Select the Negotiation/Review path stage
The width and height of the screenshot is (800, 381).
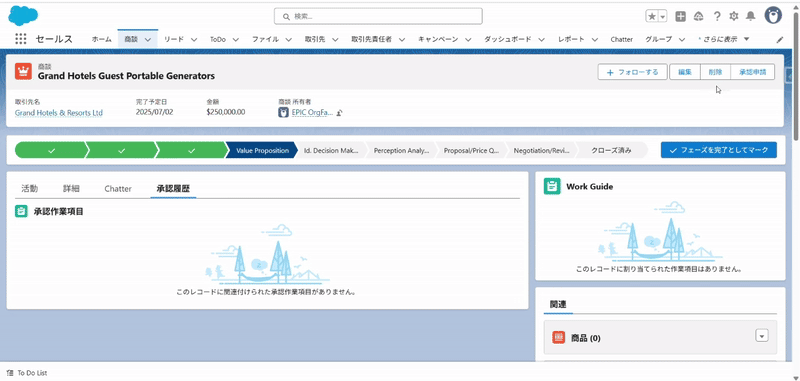click(541, 150)
